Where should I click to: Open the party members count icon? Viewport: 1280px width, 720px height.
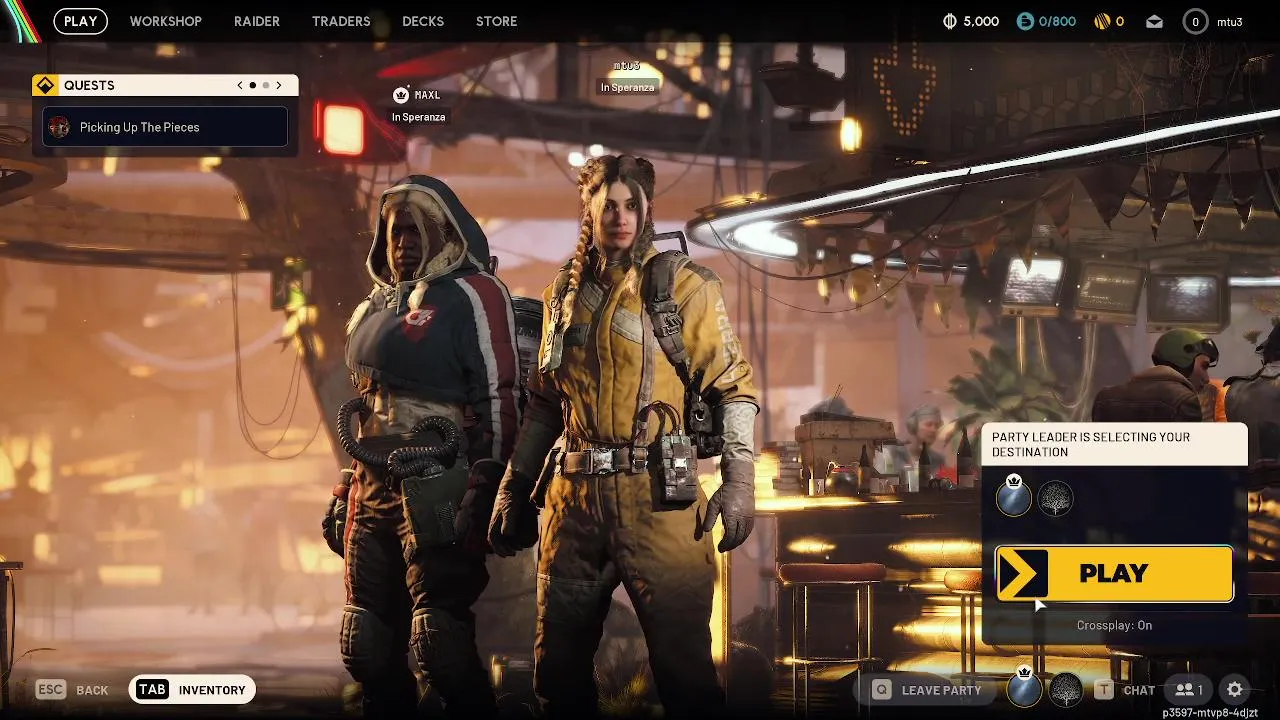point(1190,690)
